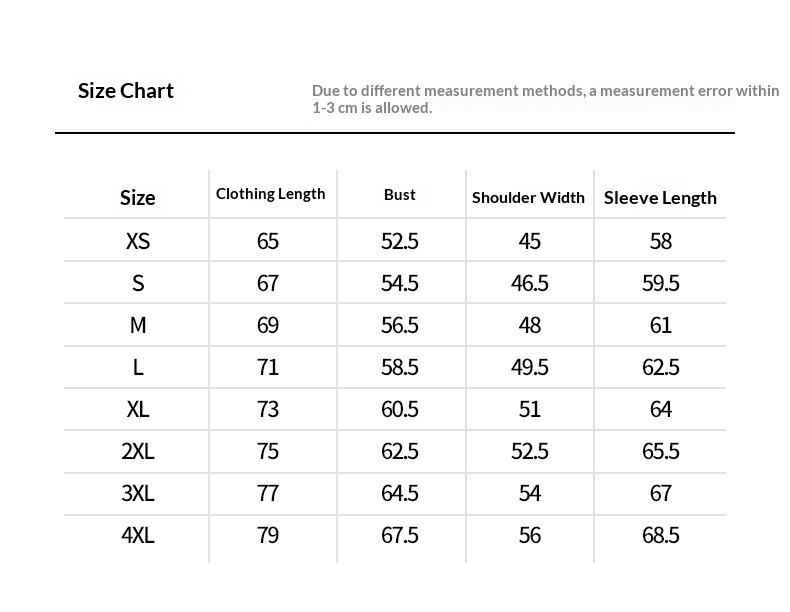Select the Bust column header
This screenshot has width=790, height=612.
coord(400,194)
